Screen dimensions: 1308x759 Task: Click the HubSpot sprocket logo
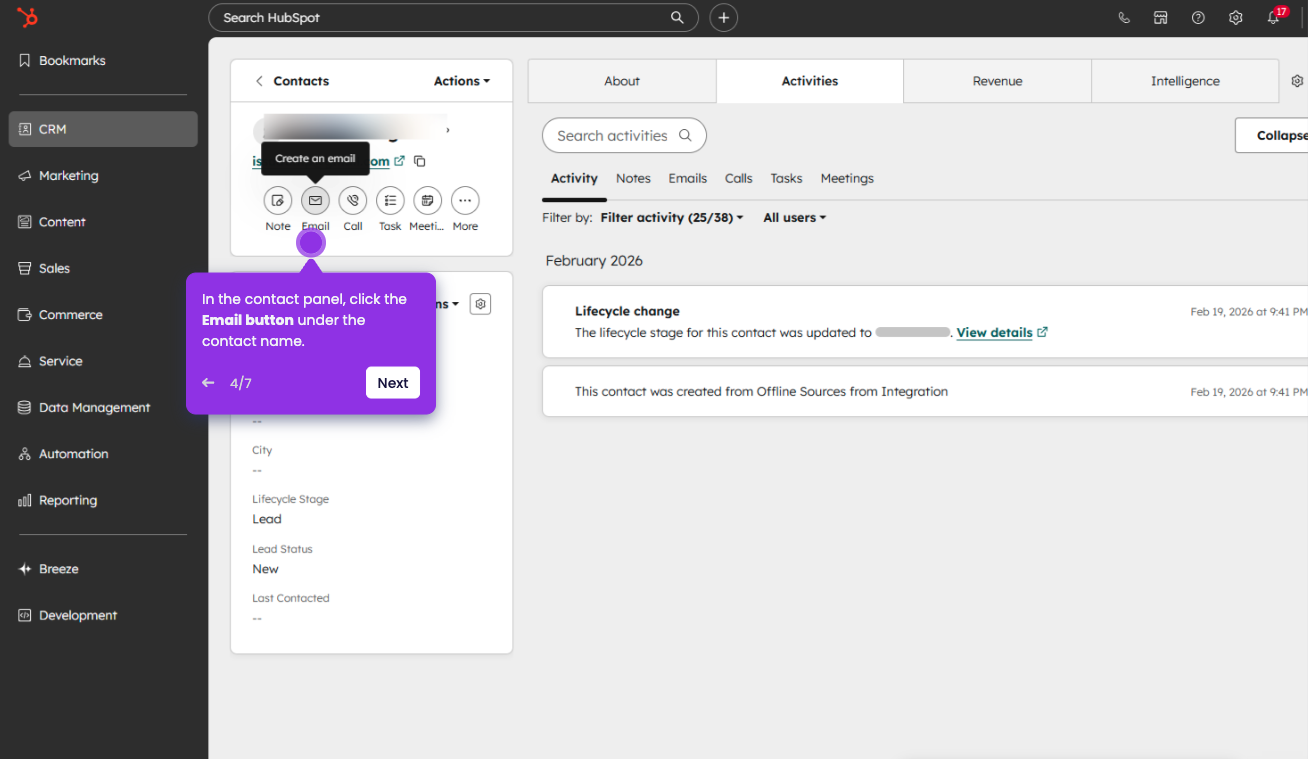(x=28, y=17)
